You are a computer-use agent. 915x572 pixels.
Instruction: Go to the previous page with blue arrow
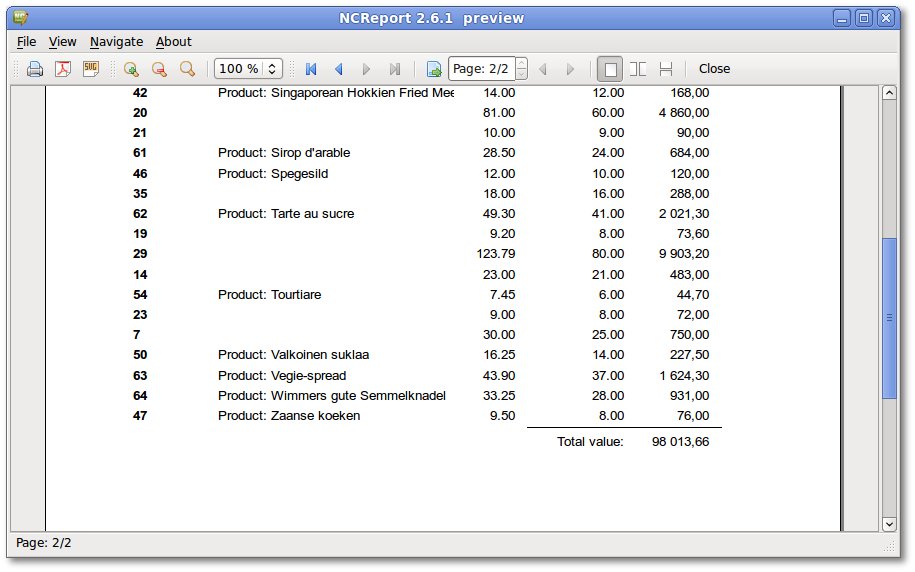[x=338, y=69]
